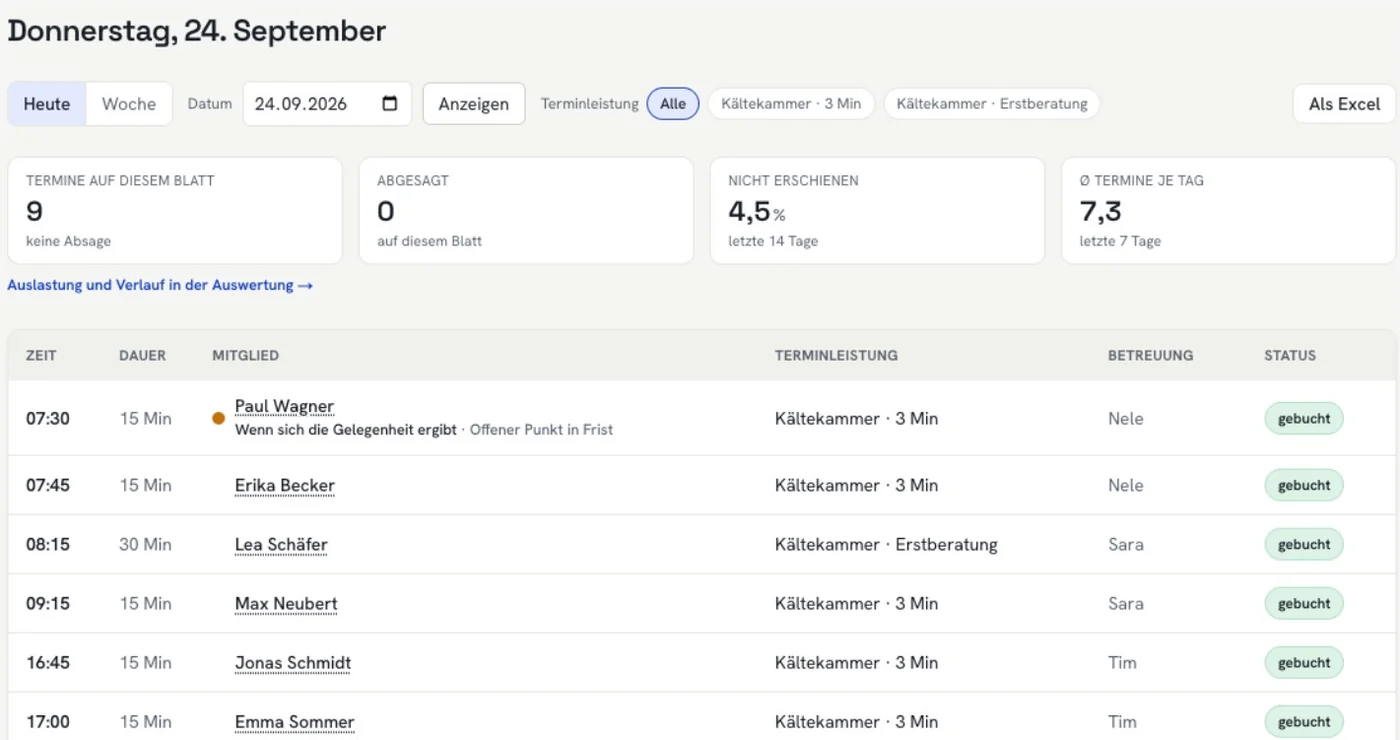Viewport: 1400px width, 740px height.
Task: Click the BETREUUNG column header
Action: click(1150, 355)
